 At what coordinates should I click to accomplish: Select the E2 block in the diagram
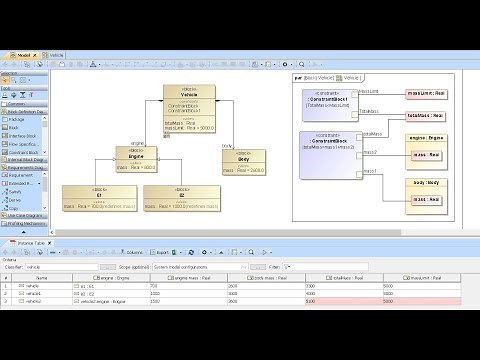point(182,198)
